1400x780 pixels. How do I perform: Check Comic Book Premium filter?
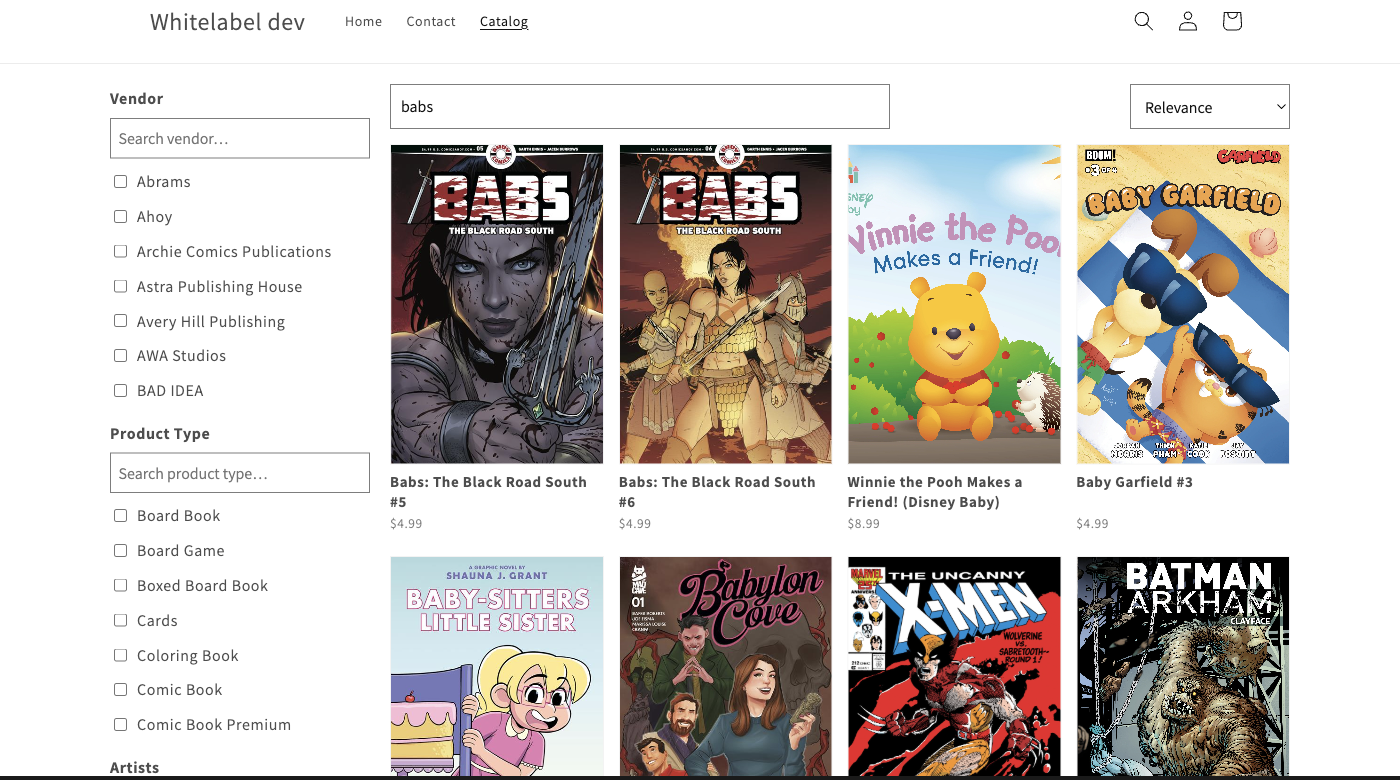pos(120,725)
